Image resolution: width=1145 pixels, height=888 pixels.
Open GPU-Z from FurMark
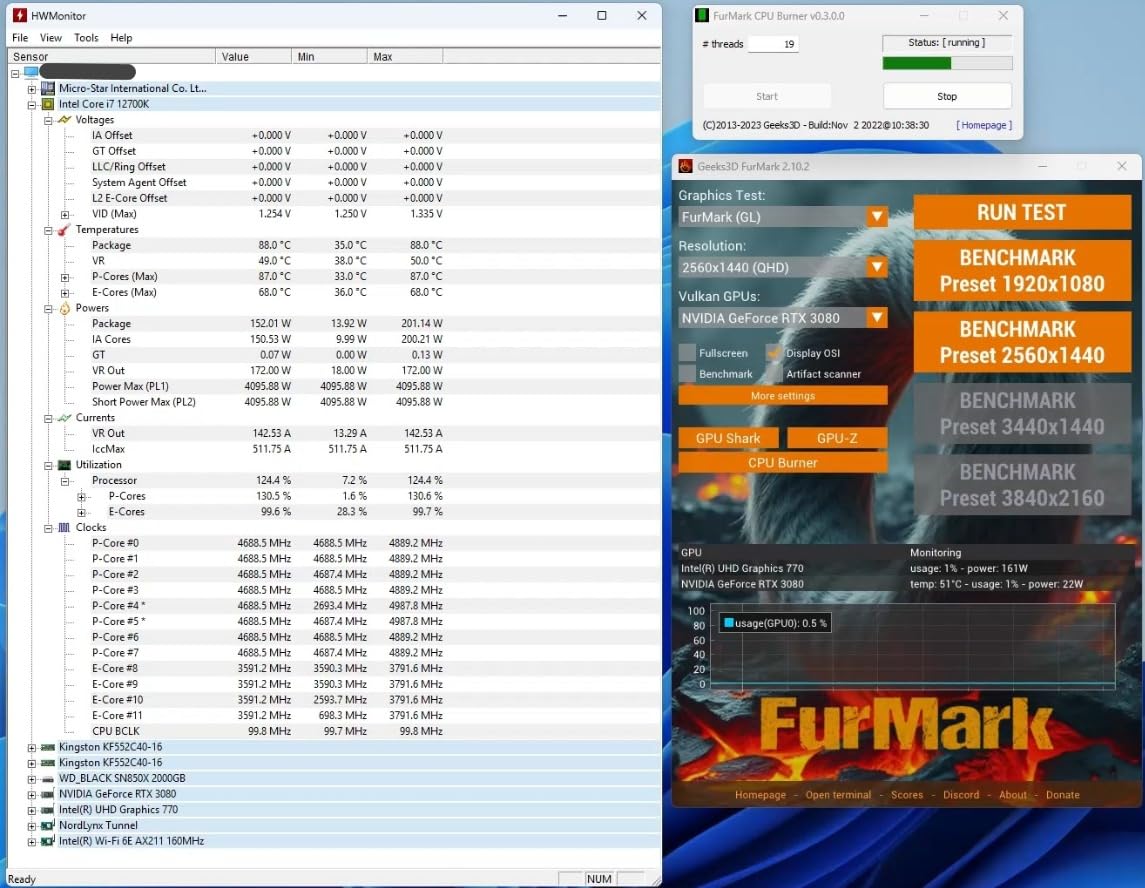pos(837,437)
